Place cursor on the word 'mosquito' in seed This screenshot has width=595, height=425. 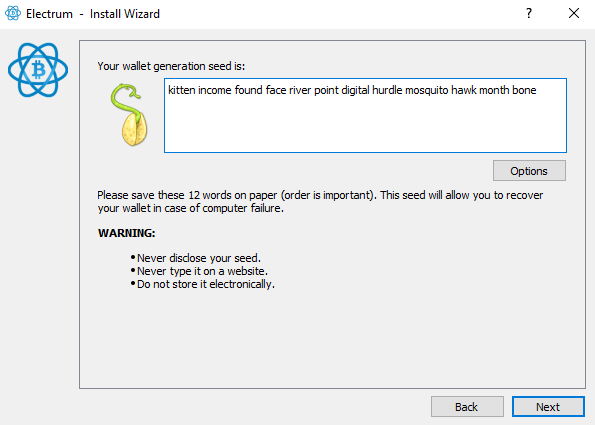(x=427, y=90)
